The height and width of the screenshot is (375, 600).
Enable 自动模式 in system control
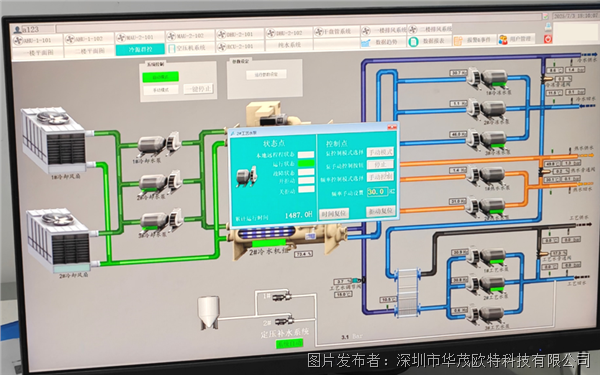[160, 77]
